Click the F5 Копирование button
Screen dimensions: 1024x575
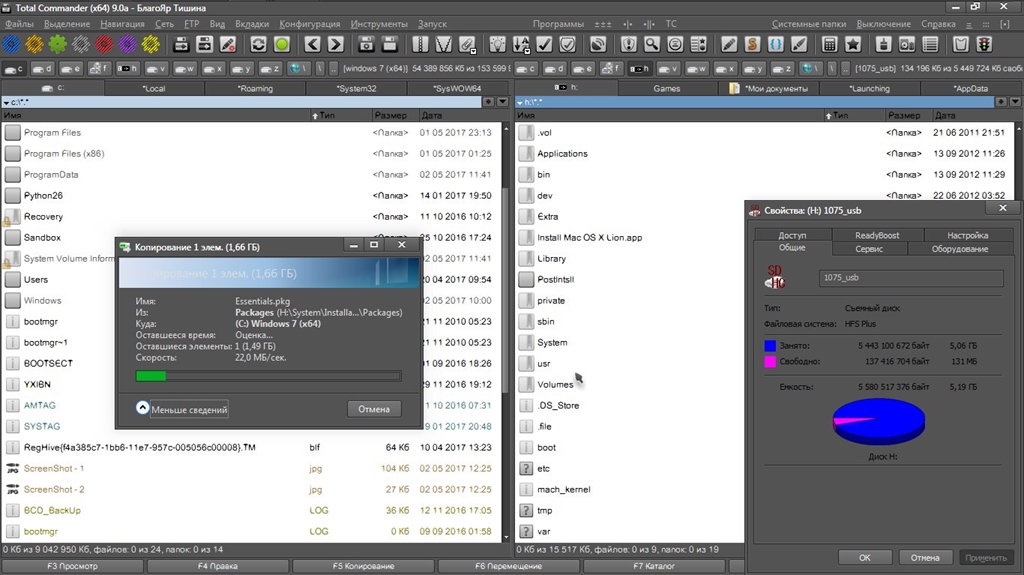363,566
